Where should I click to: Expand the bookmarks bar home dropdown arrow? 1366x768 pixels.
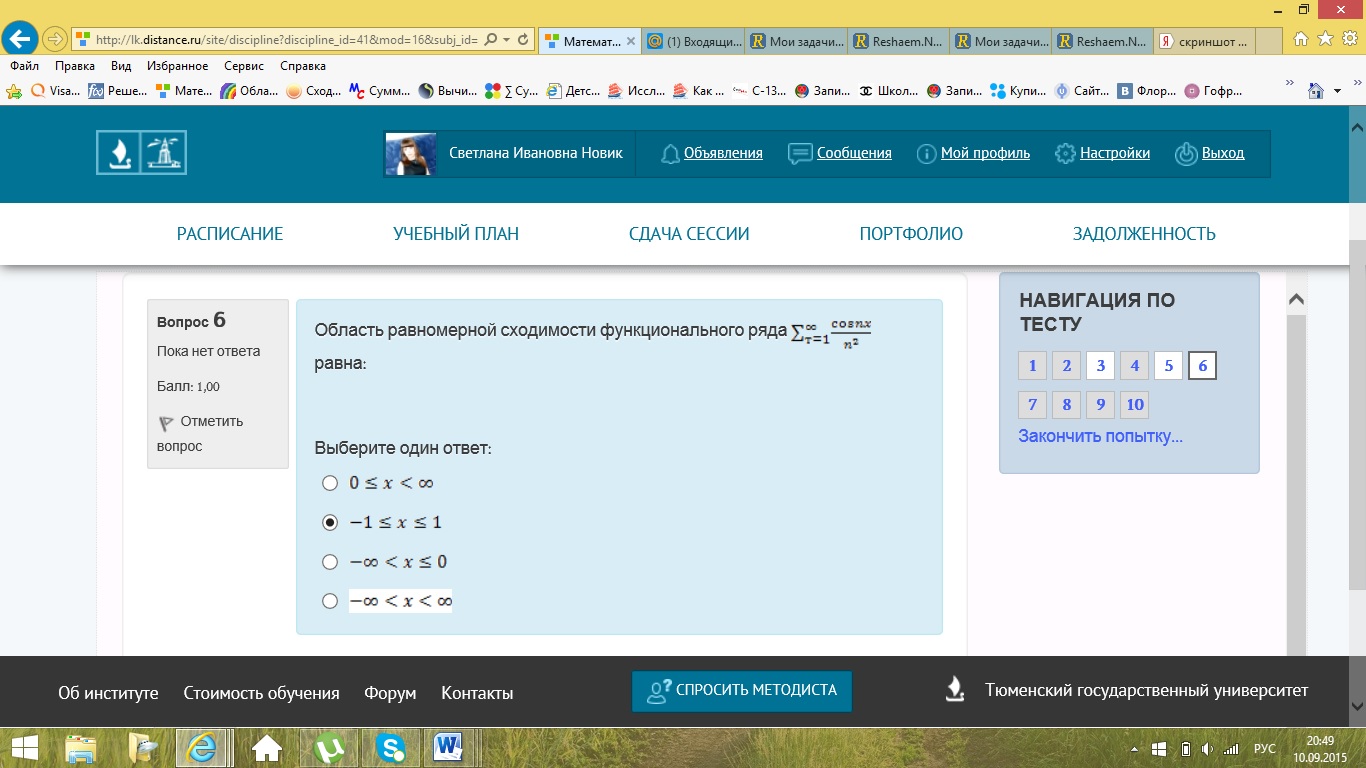tap(1338, 91)
